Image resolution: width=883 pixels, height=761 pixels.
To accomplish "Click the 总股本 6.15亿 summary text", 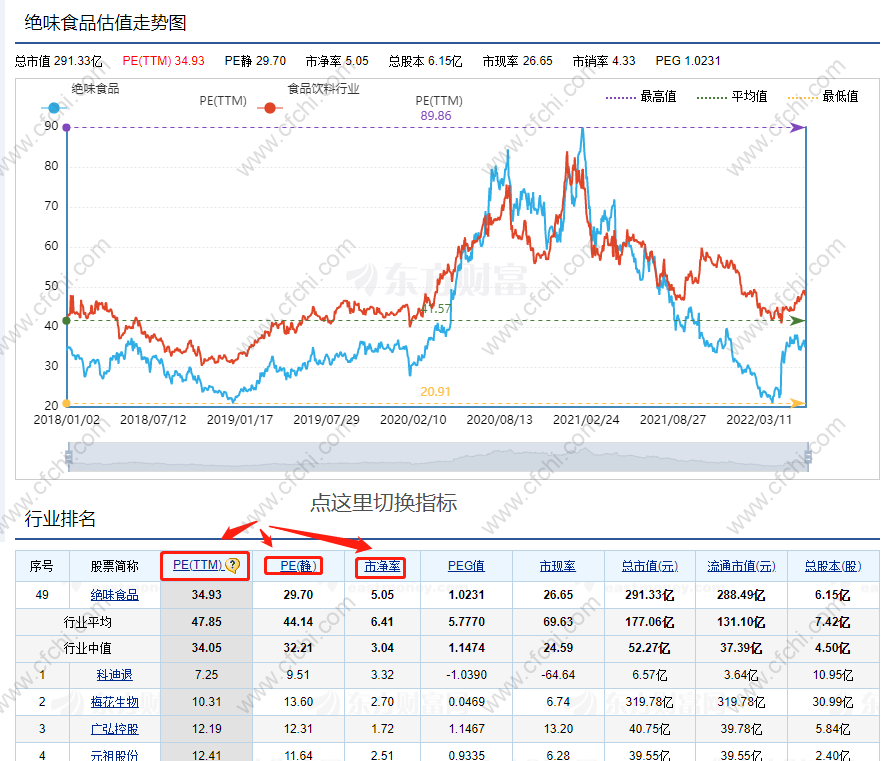I will pyautogui.click(x=425, y=61).
